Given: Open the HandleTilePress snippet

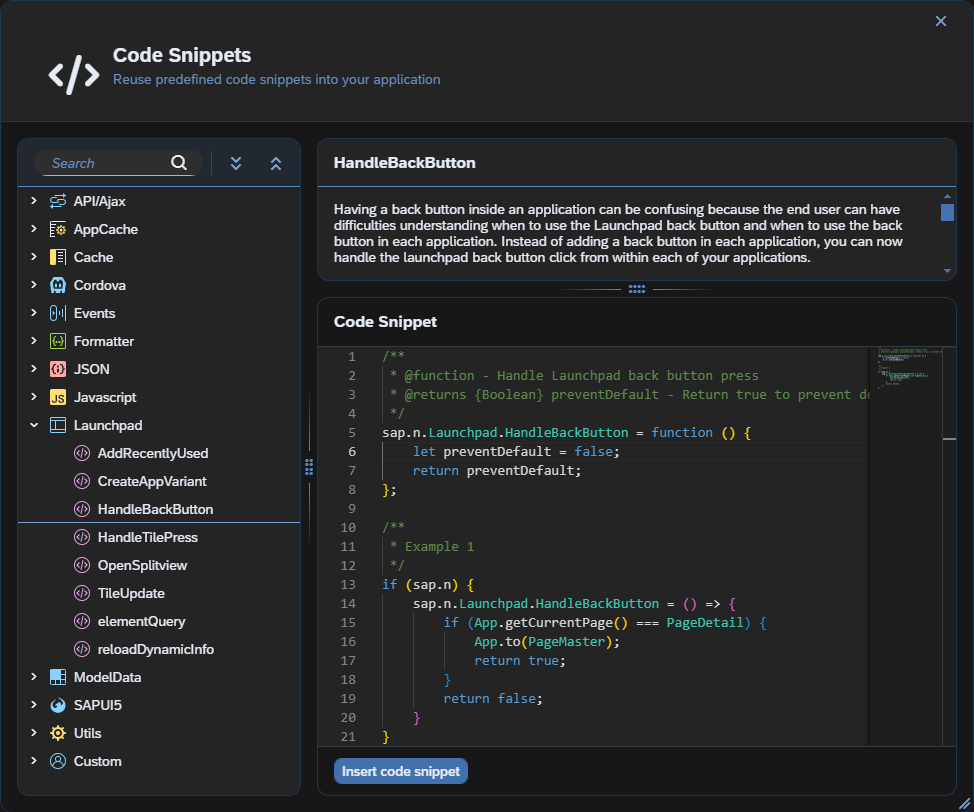Looking at the screenshot, I should pyautogui.click(x=159, y=537).
